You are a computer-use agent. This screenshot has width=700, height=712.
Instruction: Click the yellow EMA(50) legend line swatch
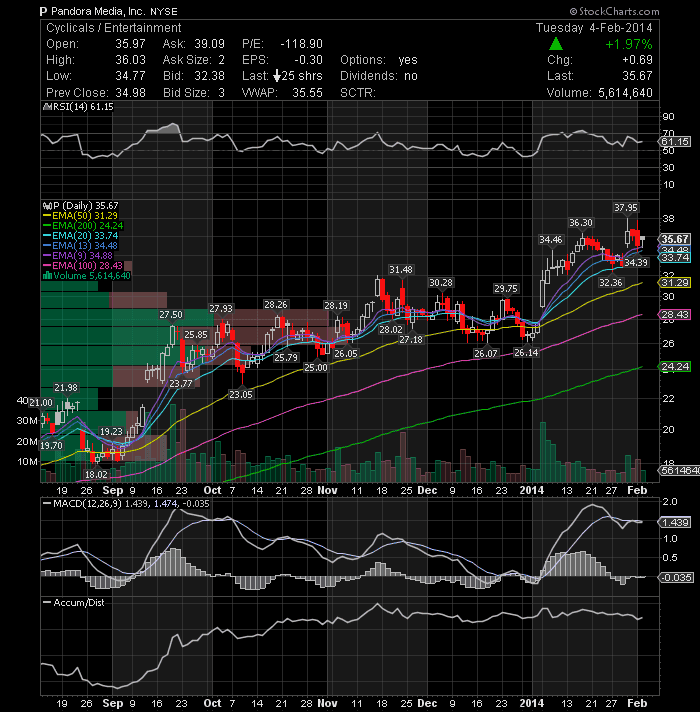coord(47,216)
